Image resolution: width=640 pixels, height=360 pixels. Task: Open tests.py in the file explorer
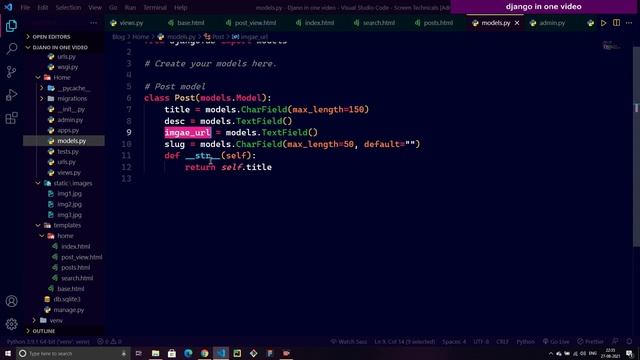68,151
